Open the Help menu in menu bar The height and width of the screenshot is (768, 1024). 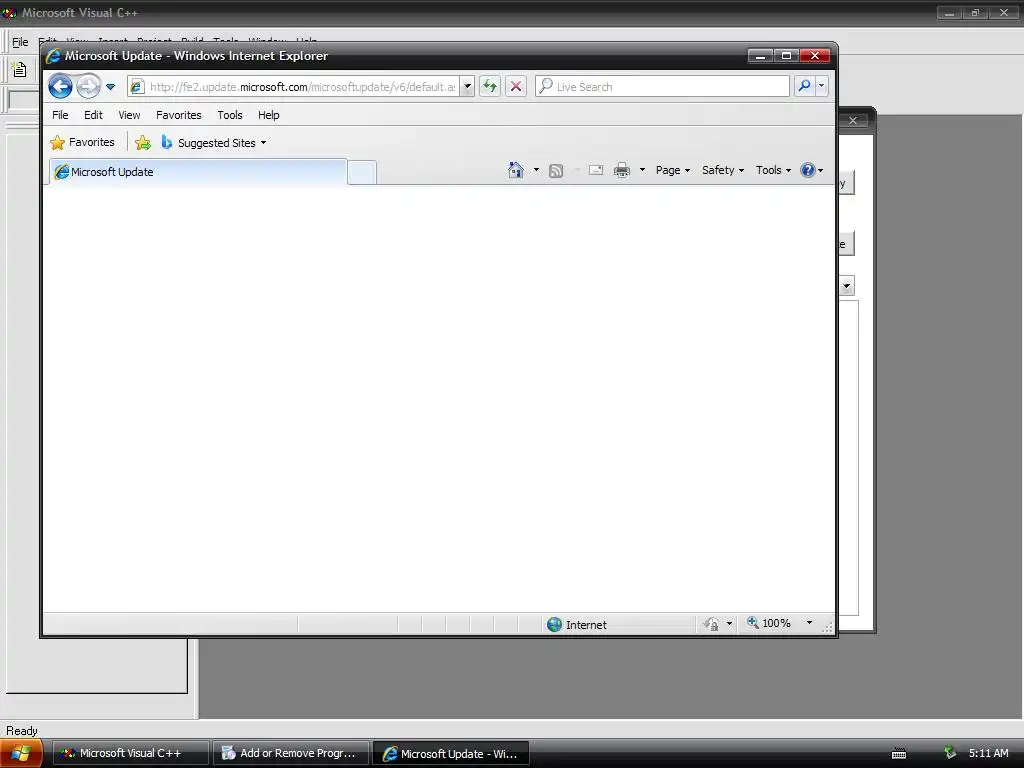click(x=268, y=115)
